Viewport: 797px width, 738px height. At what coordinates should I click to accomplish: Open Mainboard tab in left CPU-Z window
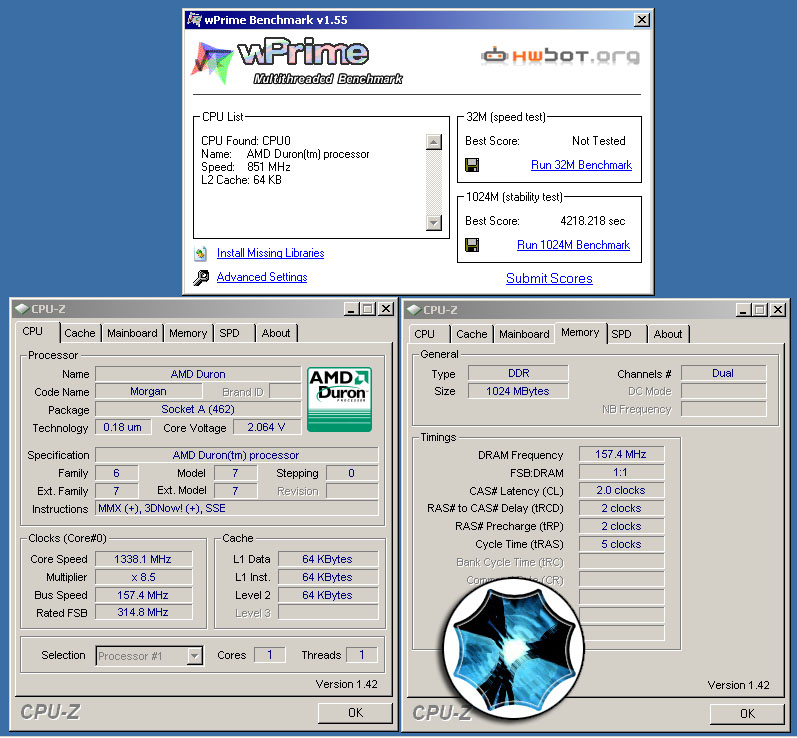coord(132,333)
